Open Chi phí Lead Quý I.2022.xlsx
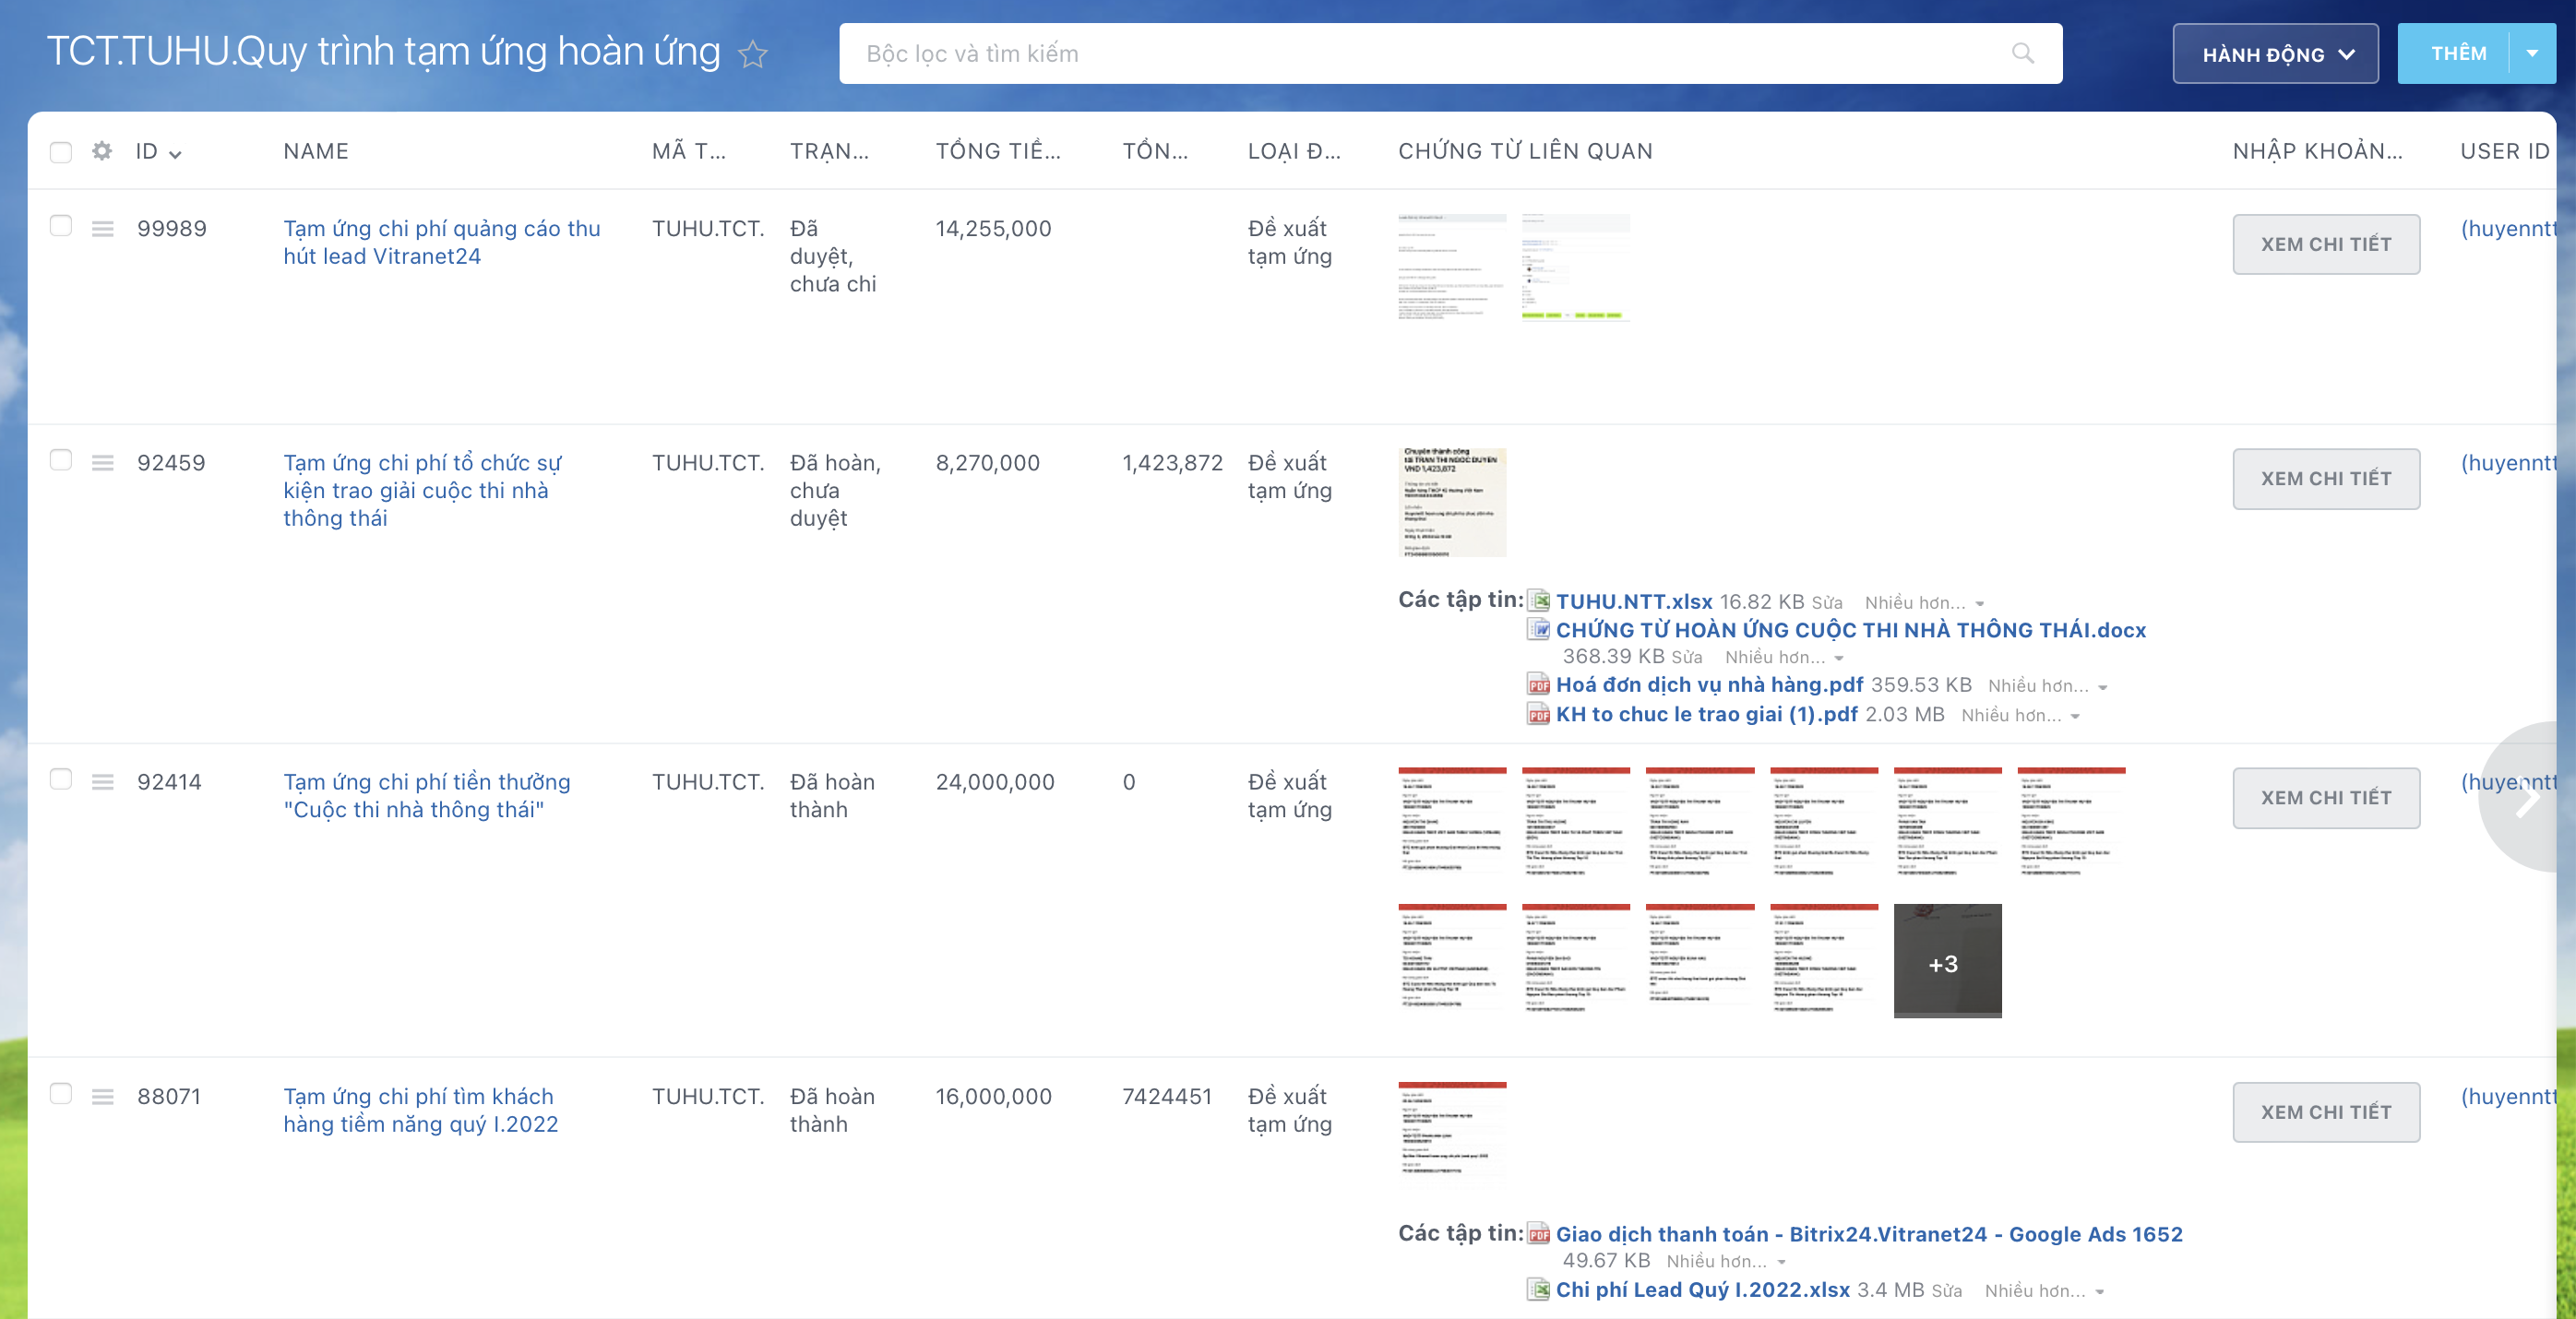The width and height of the screenshot is (2576, 1319). 1702,1290
